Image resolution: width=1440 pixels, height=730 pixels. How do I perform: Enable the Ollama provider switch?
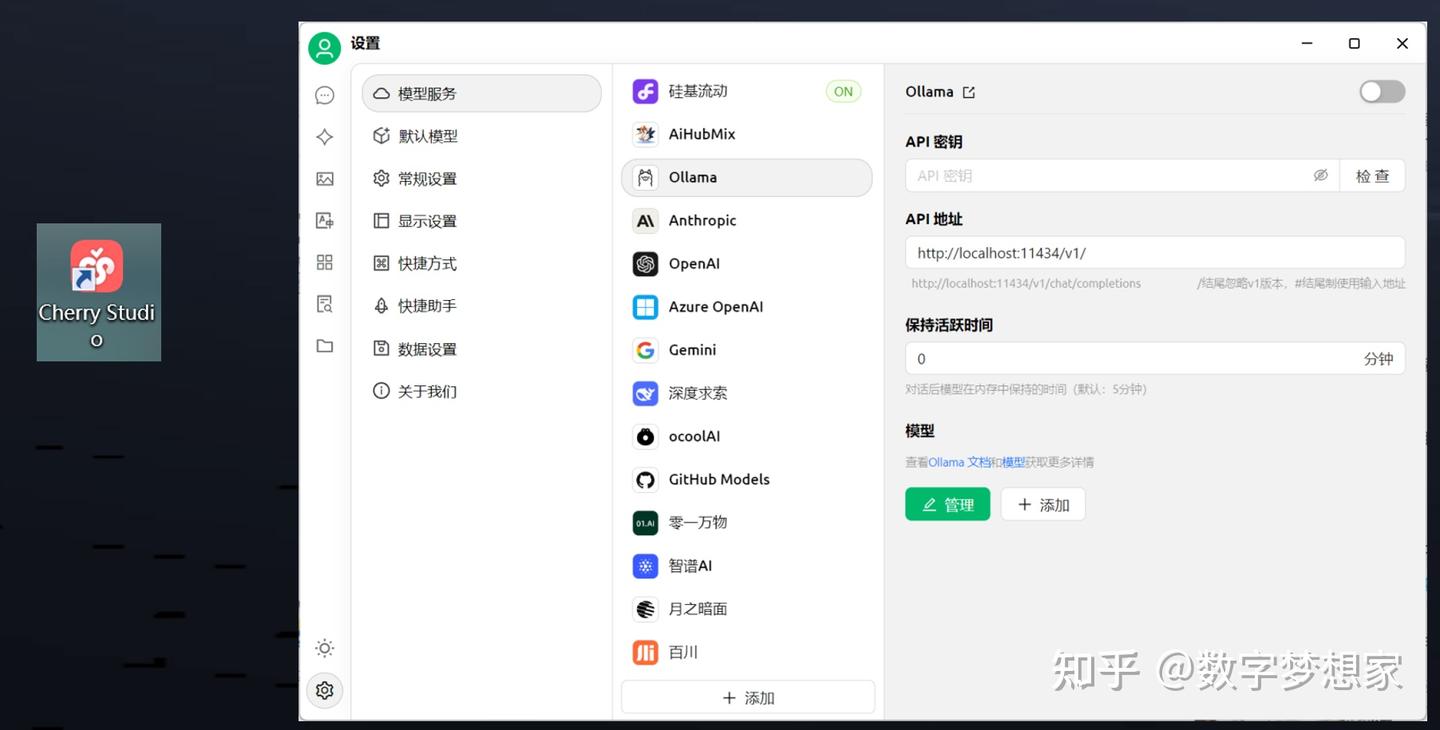coord(1382,92)
